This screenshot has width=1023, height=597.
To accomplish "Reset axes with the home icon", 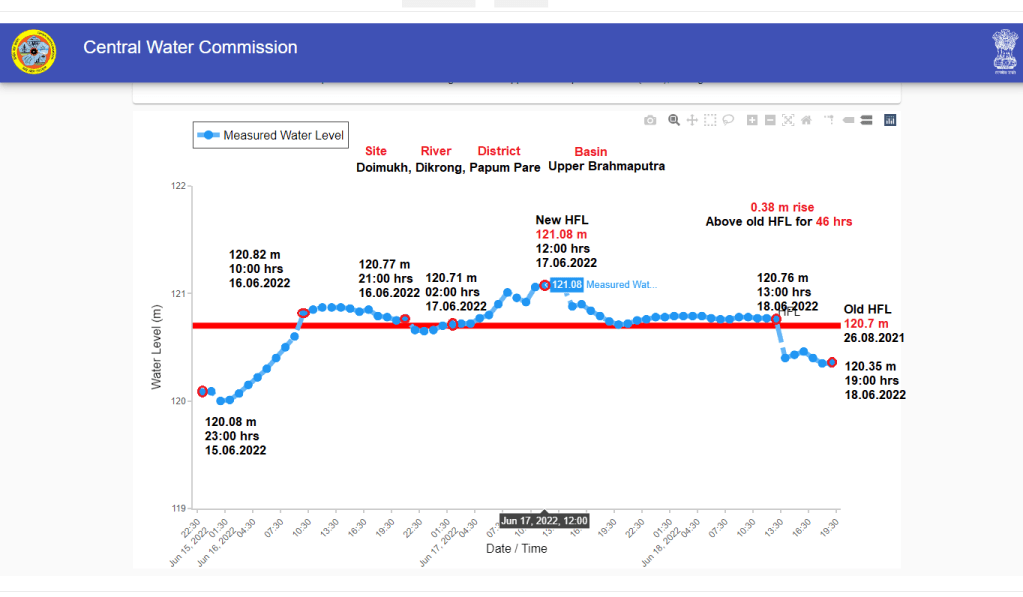I will click(x=806, y=120).
